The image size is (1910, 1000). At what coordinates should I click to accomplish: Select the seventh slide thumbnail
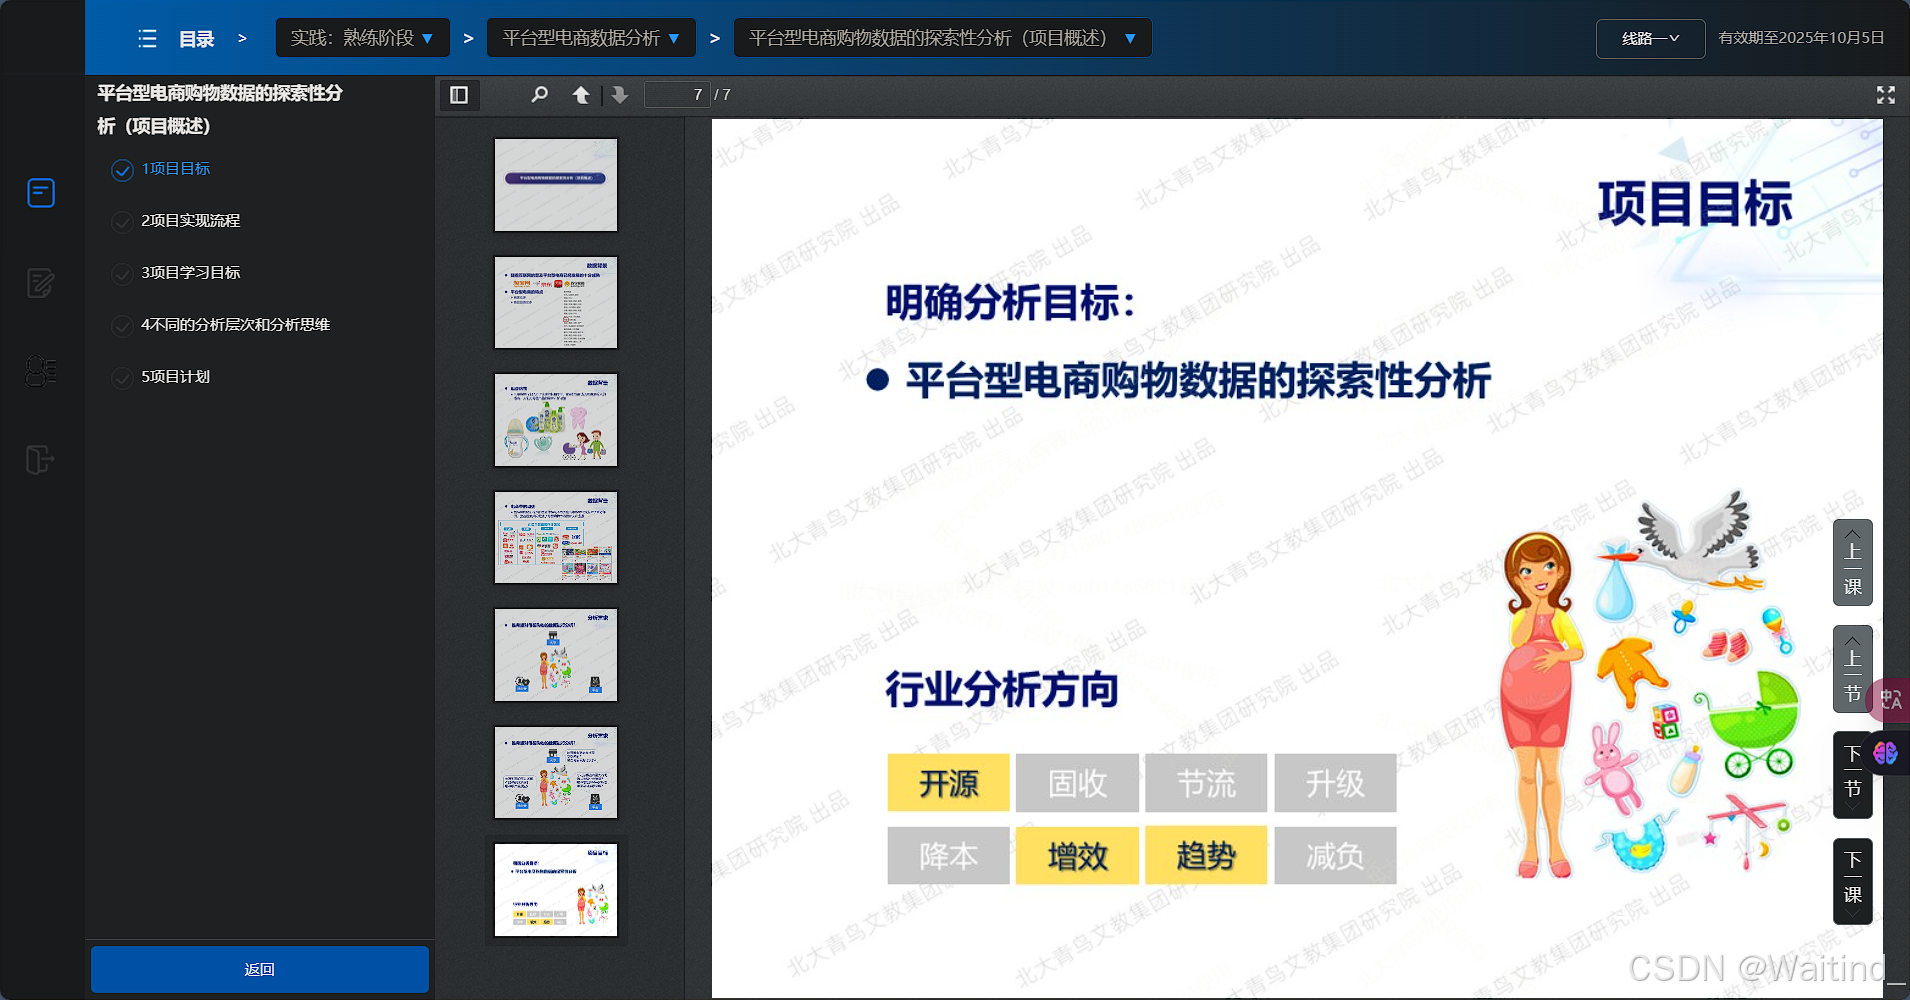(x=556, y=890)
